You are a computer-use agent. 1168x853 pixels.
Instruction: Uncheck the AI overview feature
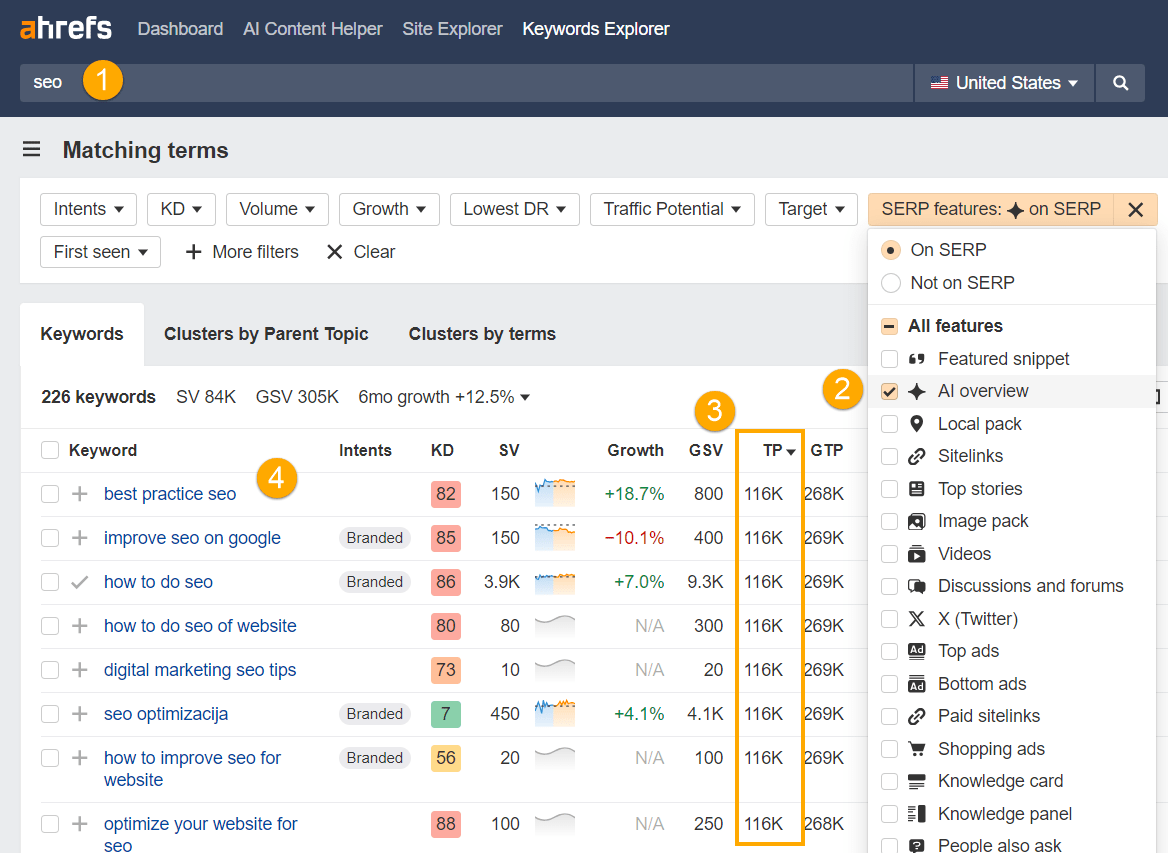pyautogui.click(x=889, y=391)
